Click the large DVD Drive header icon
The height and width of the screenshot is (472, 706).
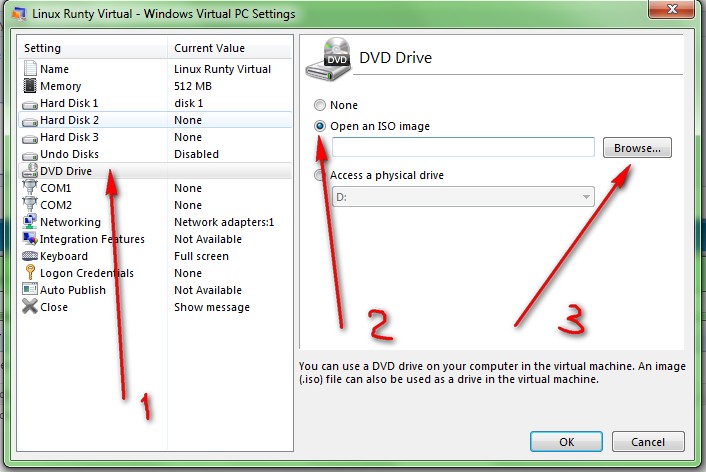click(328, 59)
